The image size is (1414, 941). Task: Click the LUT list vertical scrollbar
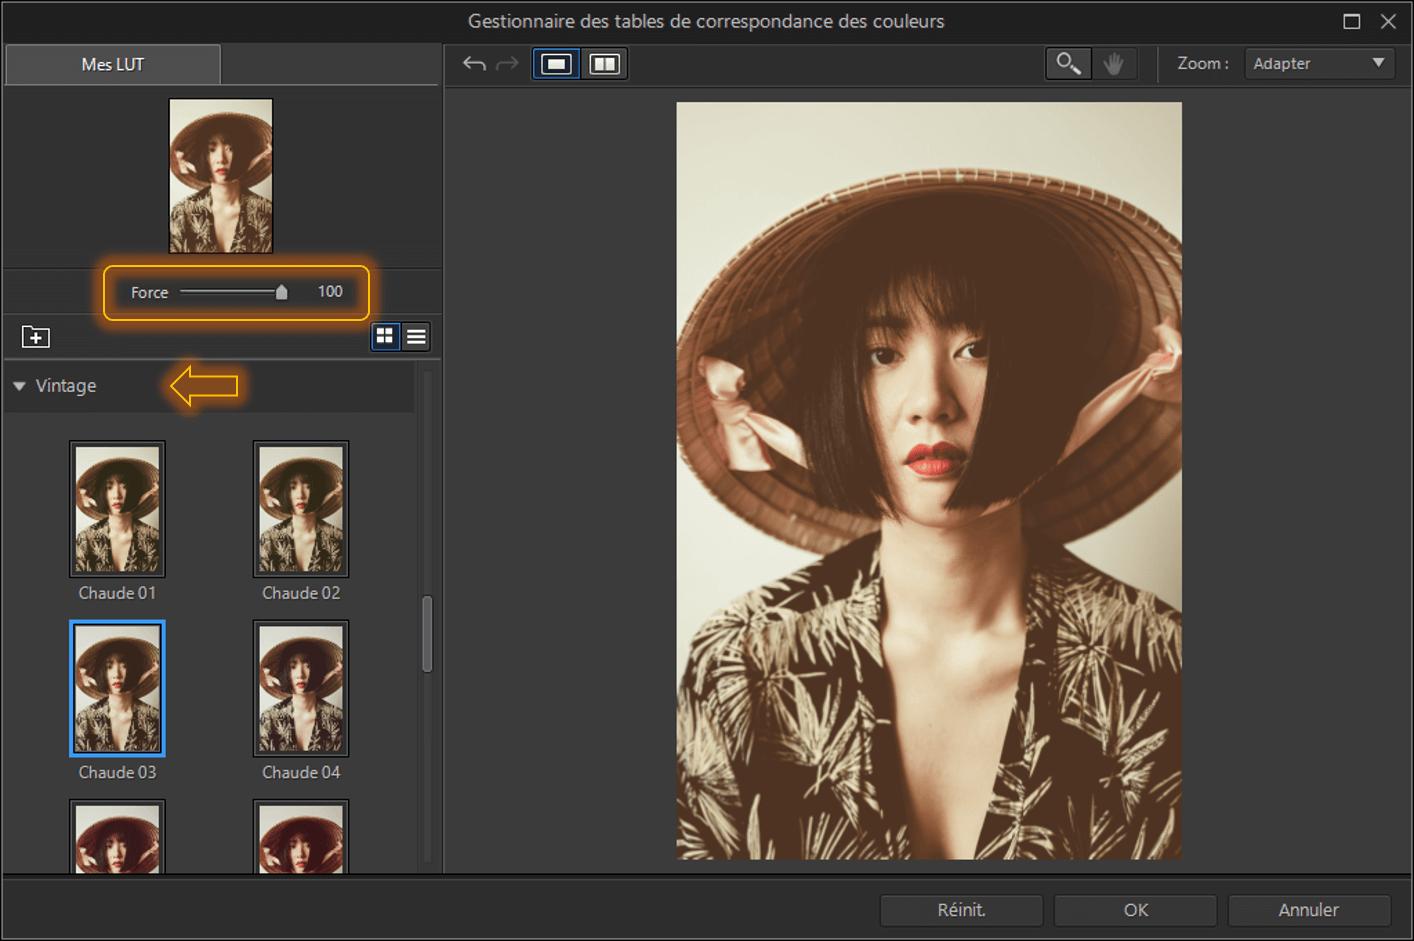(x=427, y=634)
